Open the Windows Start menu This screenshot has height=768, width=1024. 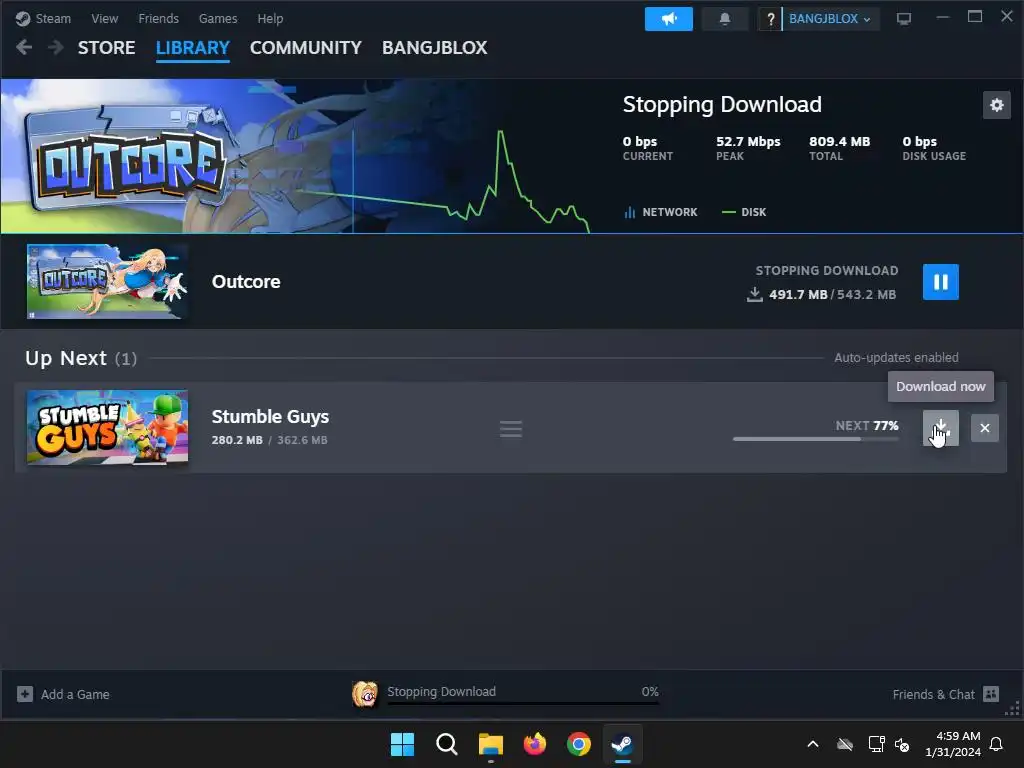[402, 744]
